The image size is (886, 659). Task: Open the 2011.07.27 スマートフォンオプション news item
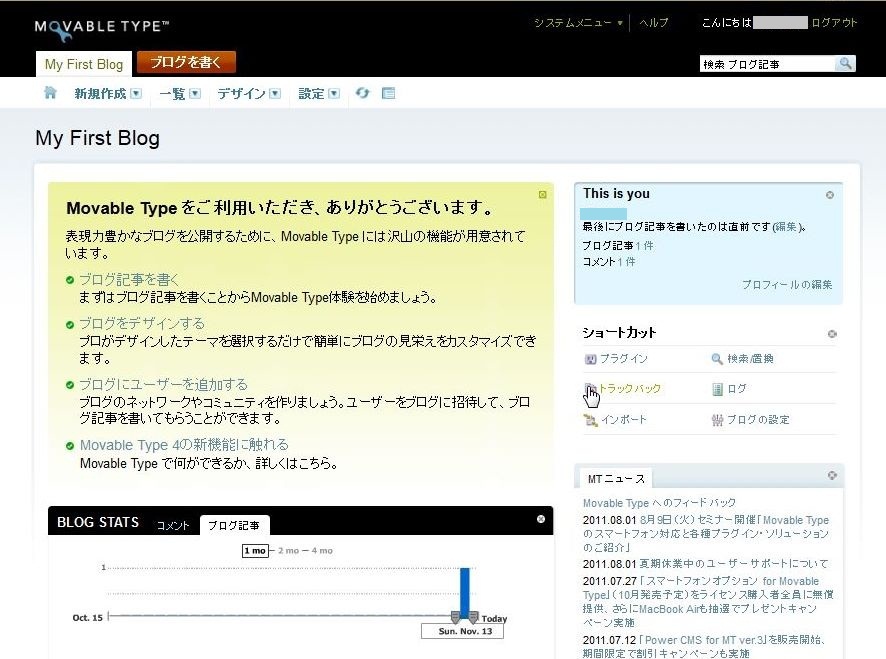click(x=708, y=602)
